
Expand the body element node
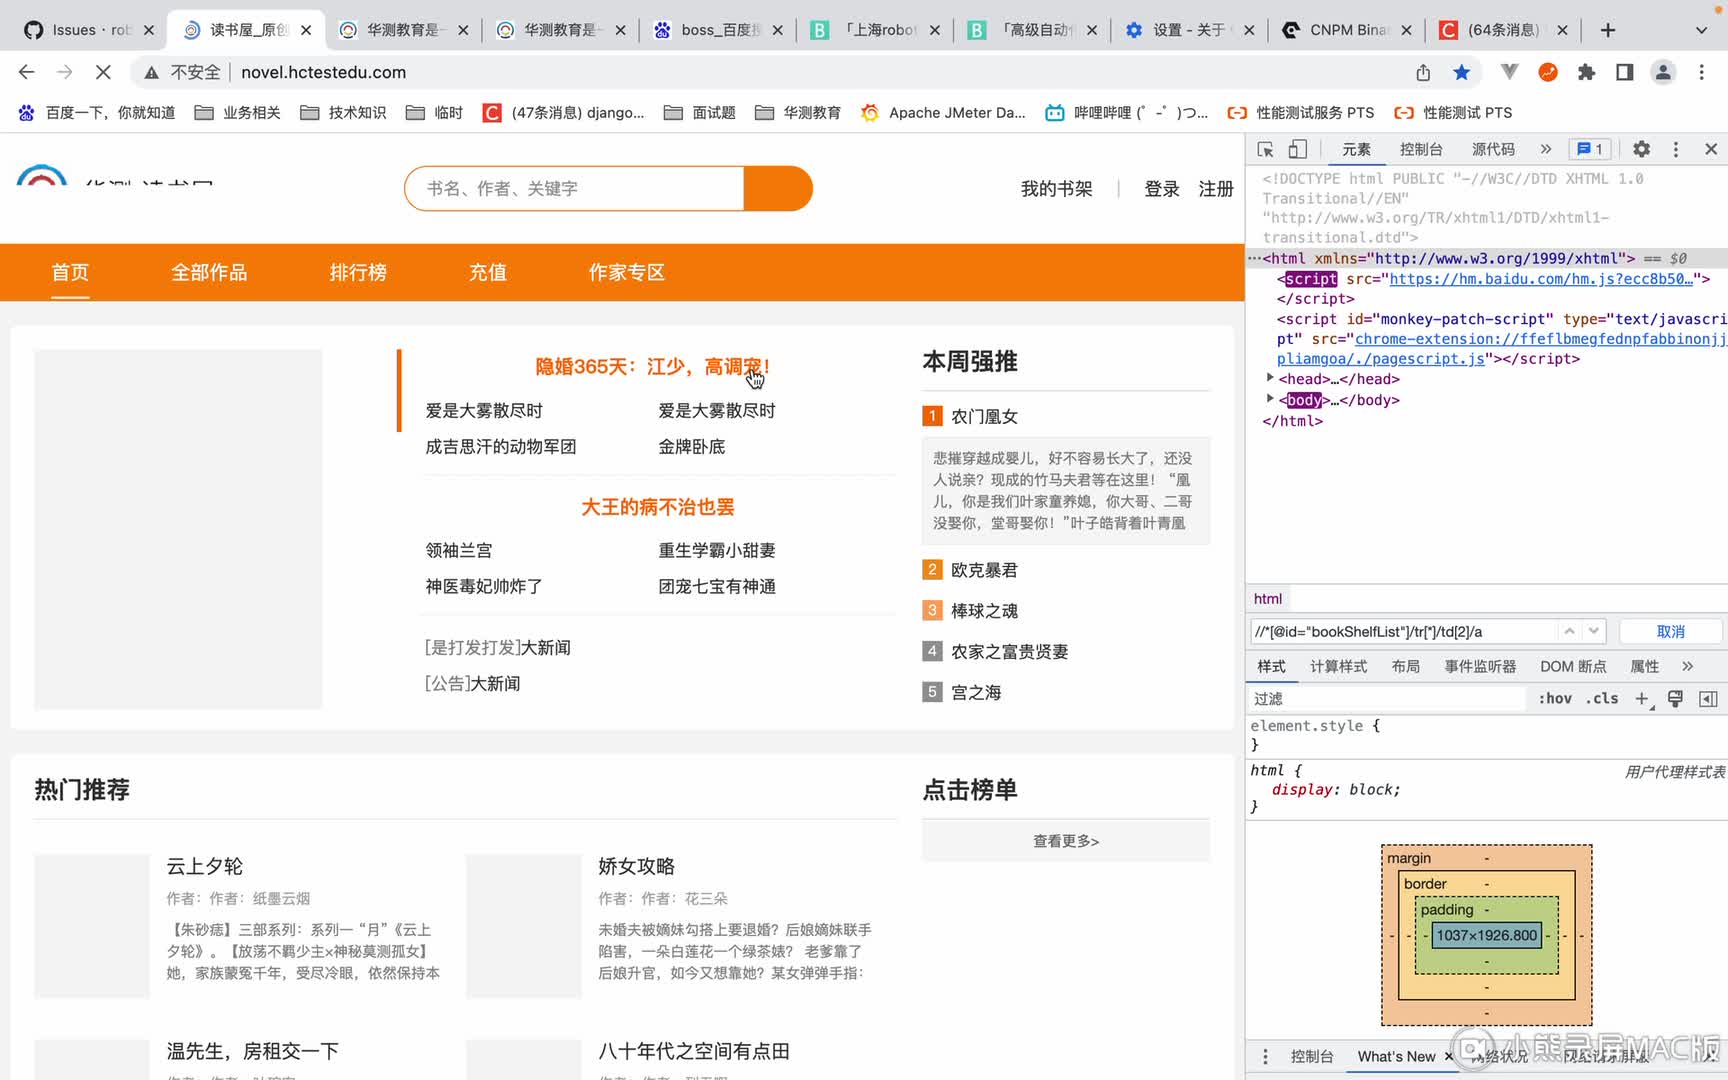pos(1270,399)
